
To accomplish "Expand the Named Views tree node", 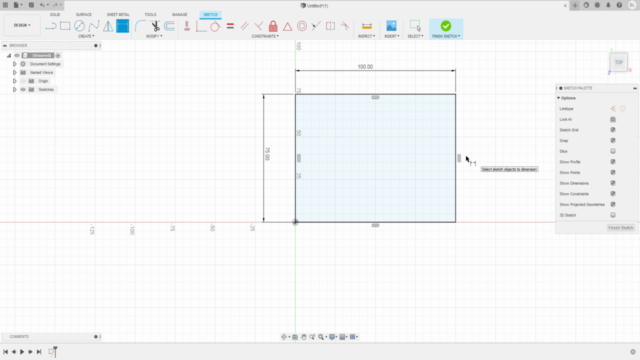I will coord(15,73).
